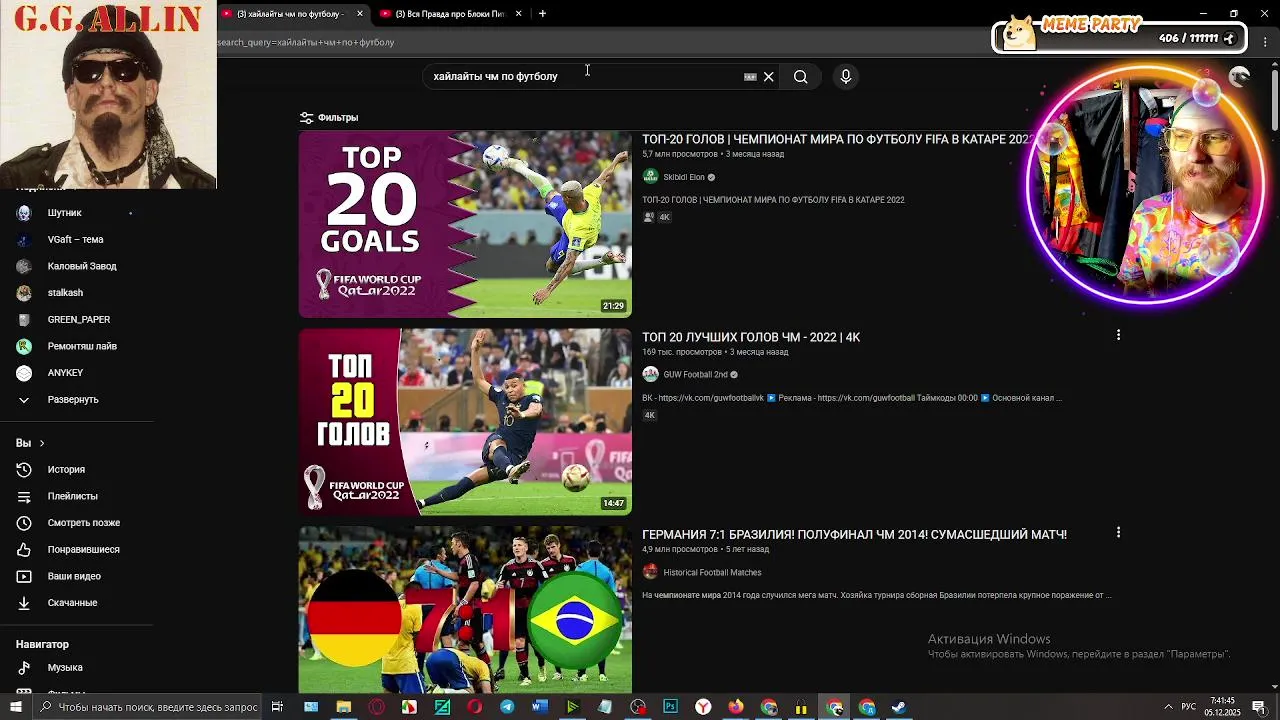This screenshot has height=720, width=1280.
Task: Open the Фильтры filter options
Action: pyautogui.click(x=329, y=117)
